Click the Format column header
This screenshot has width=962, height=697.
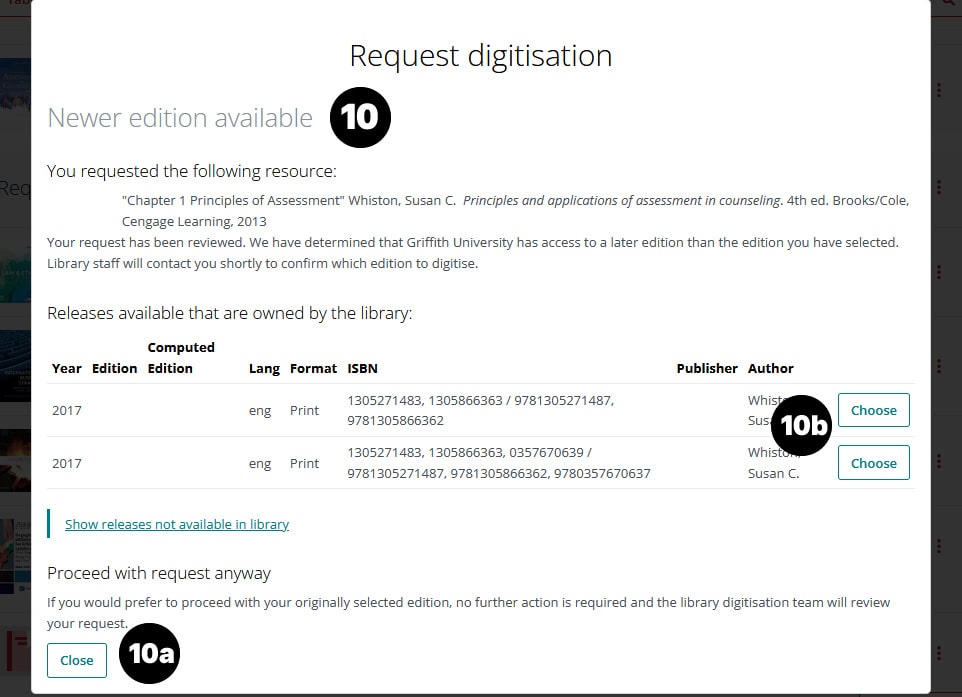(x=313, y=368)
